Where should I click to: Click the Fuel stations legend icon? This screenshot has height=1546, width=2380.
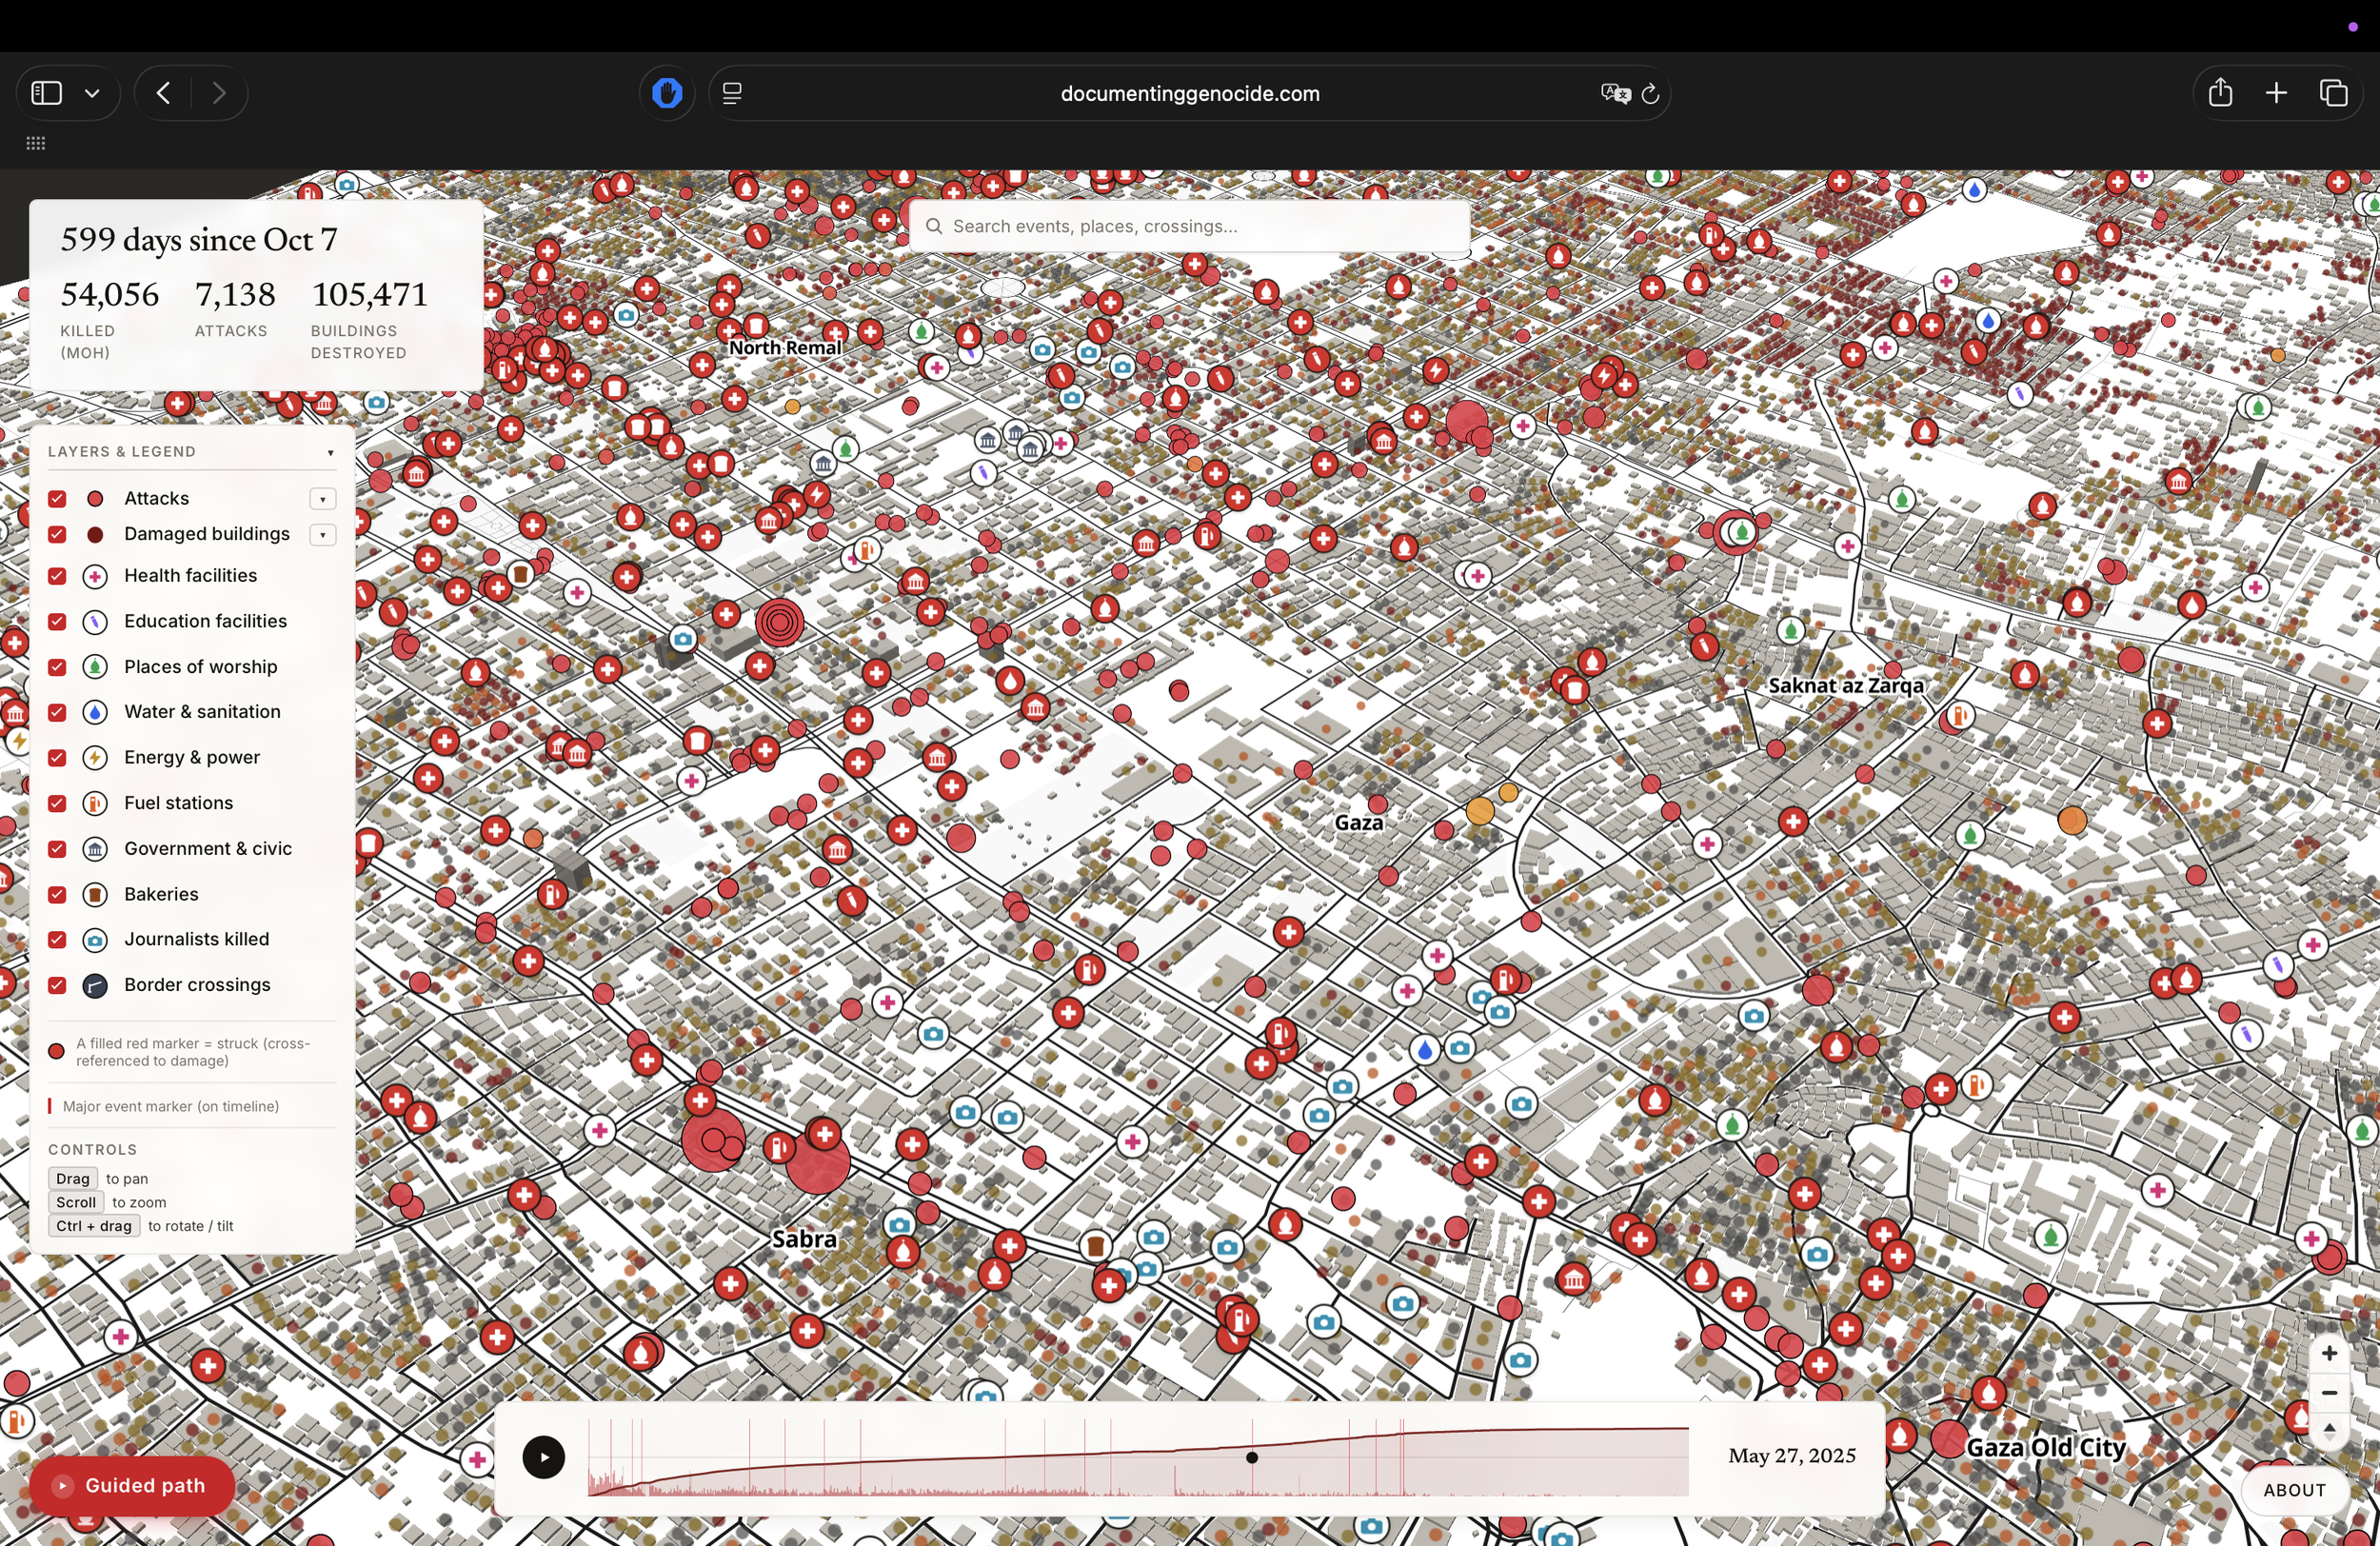[x=95, y=803]
